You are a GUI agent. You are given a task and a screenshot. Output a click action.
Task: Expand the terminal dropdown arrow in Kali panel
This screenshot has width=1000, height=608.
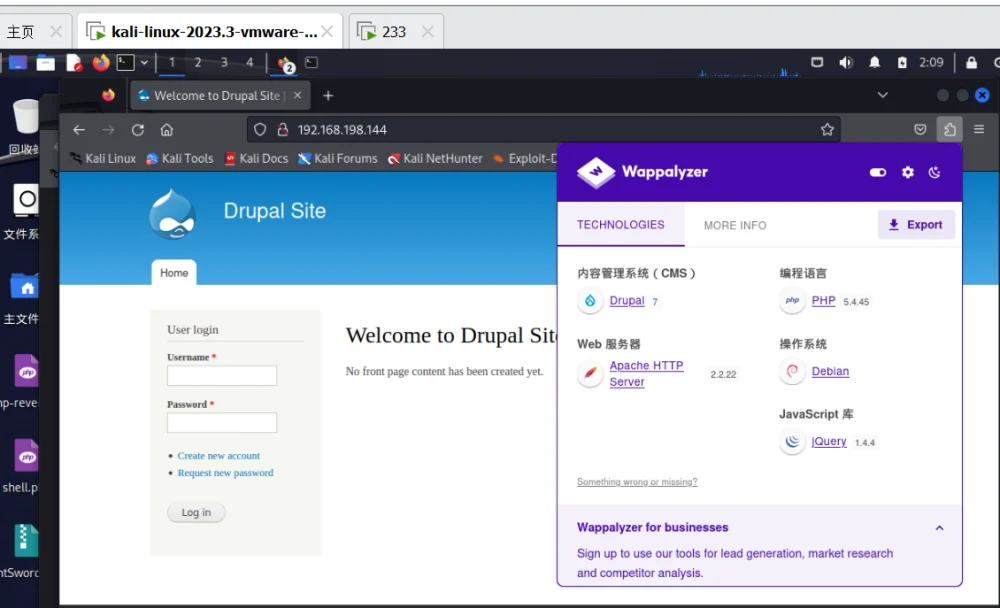pos(144,63)
